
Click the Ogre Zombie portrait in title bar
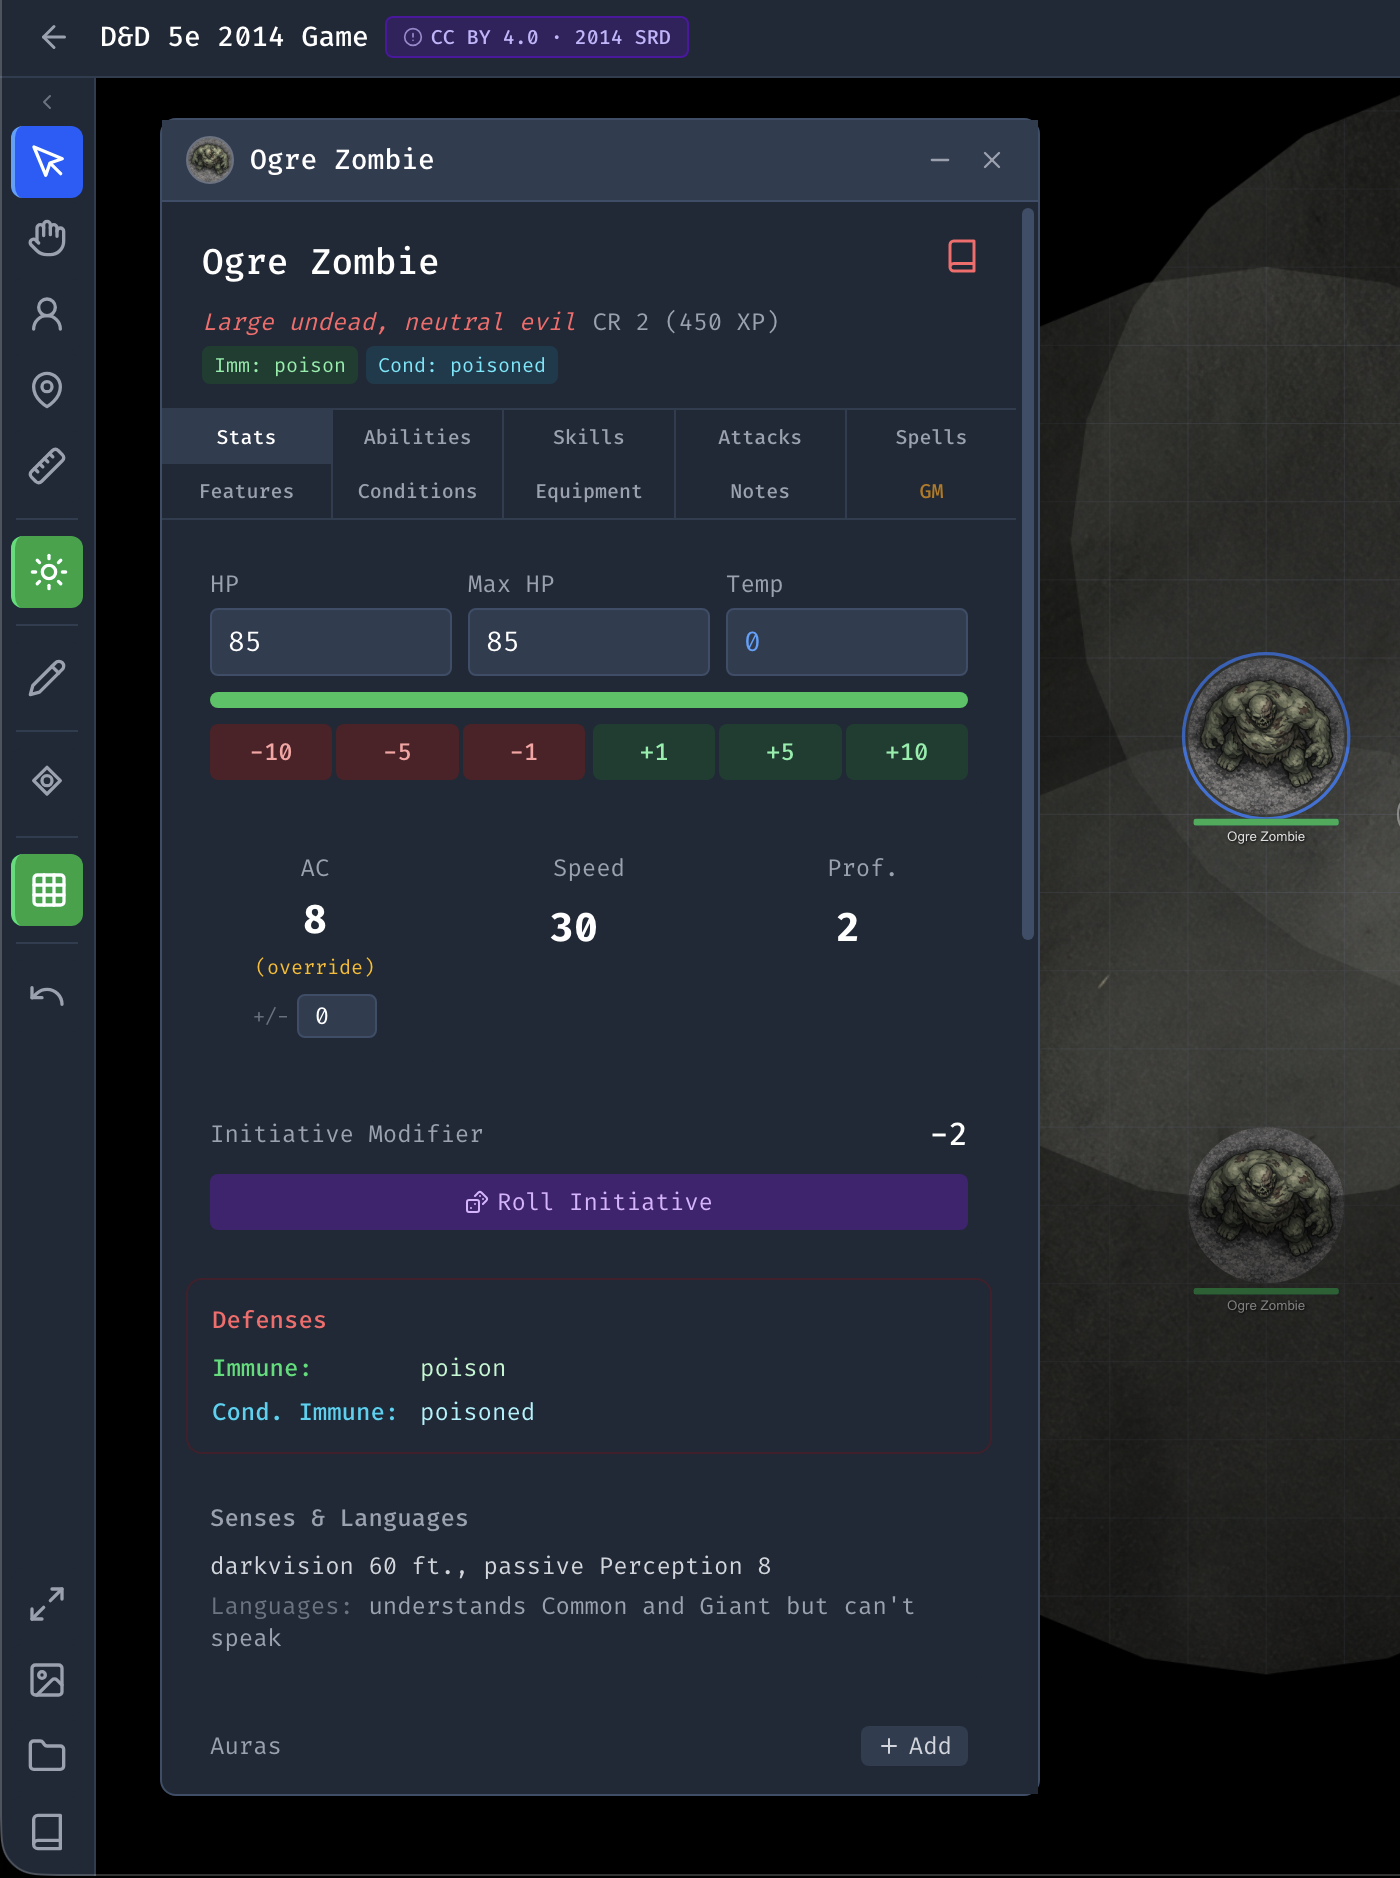pyautogui.click(x=210, y=160)
